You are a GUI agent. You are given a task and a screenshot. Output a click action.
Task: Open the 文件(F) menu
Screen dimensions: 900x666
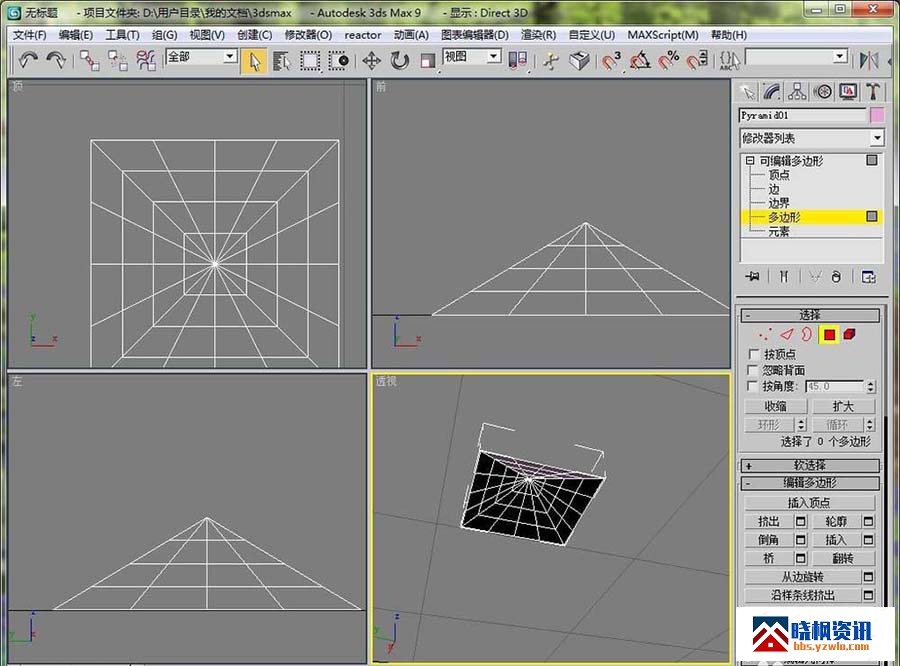point(30,35)
